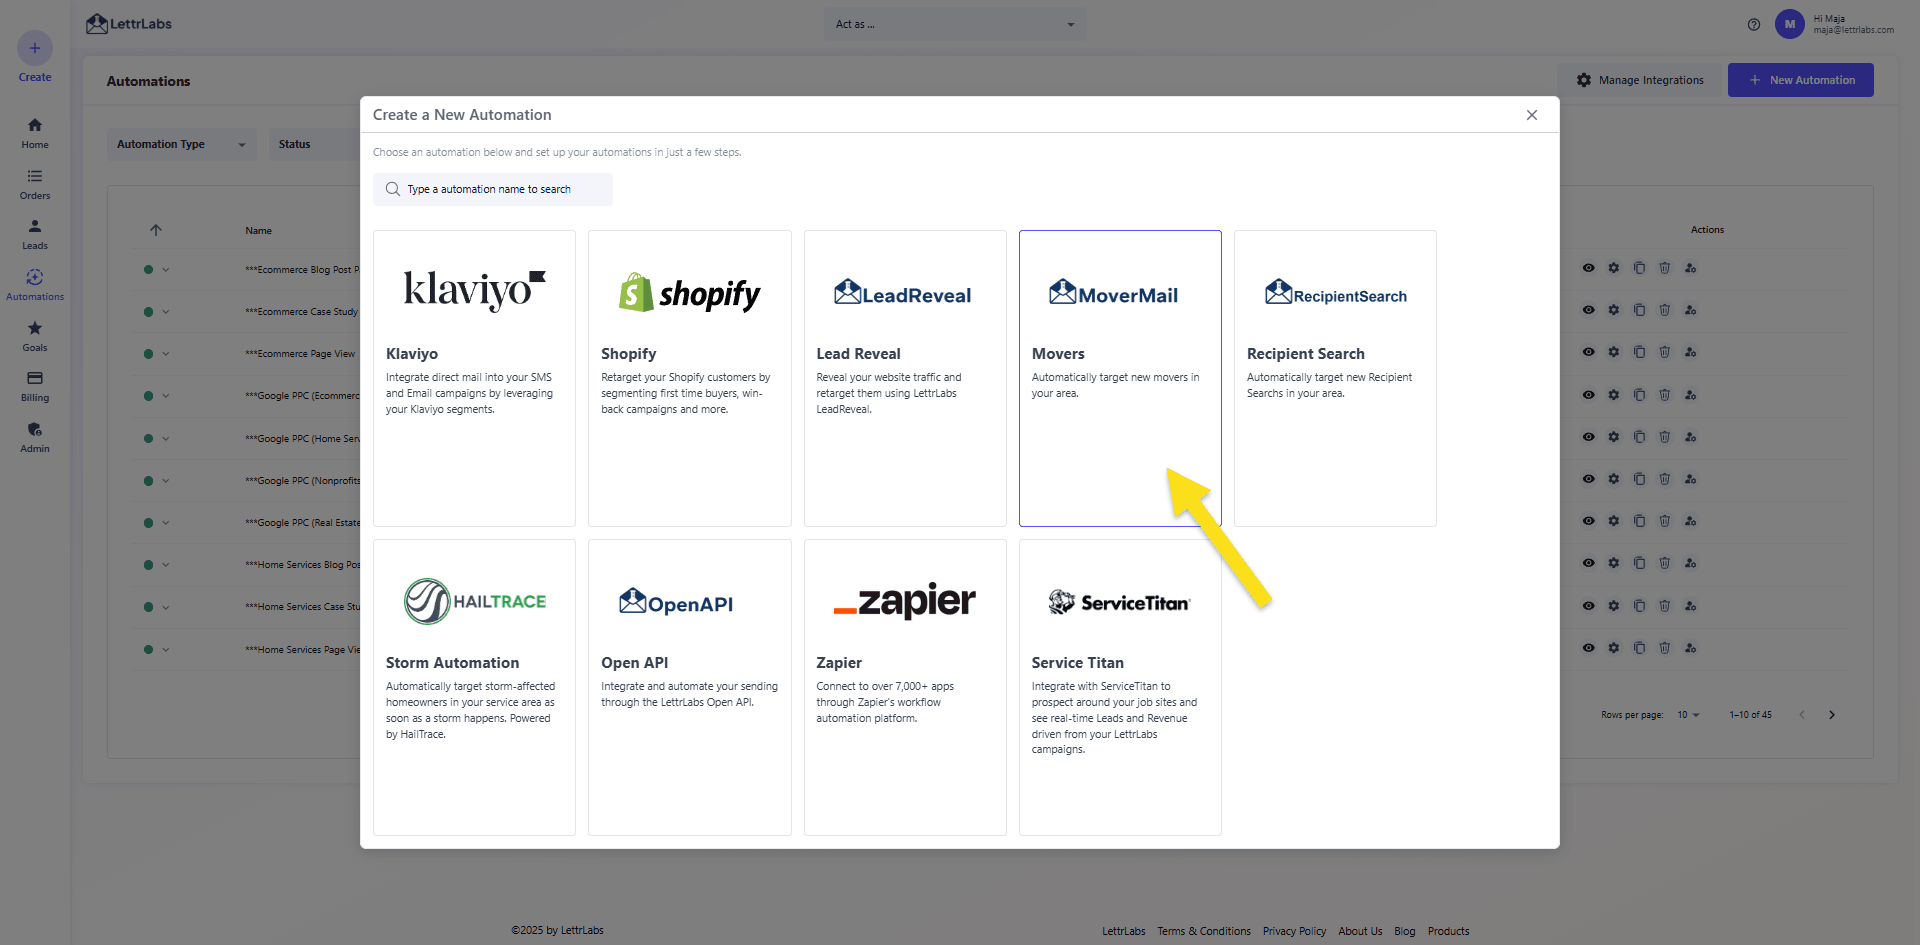Image resolution: width=1920 pixels, height=945 pixels.
Task: Open settings gear for Home Services Case Study row
Action: (x=1614, y=606)
